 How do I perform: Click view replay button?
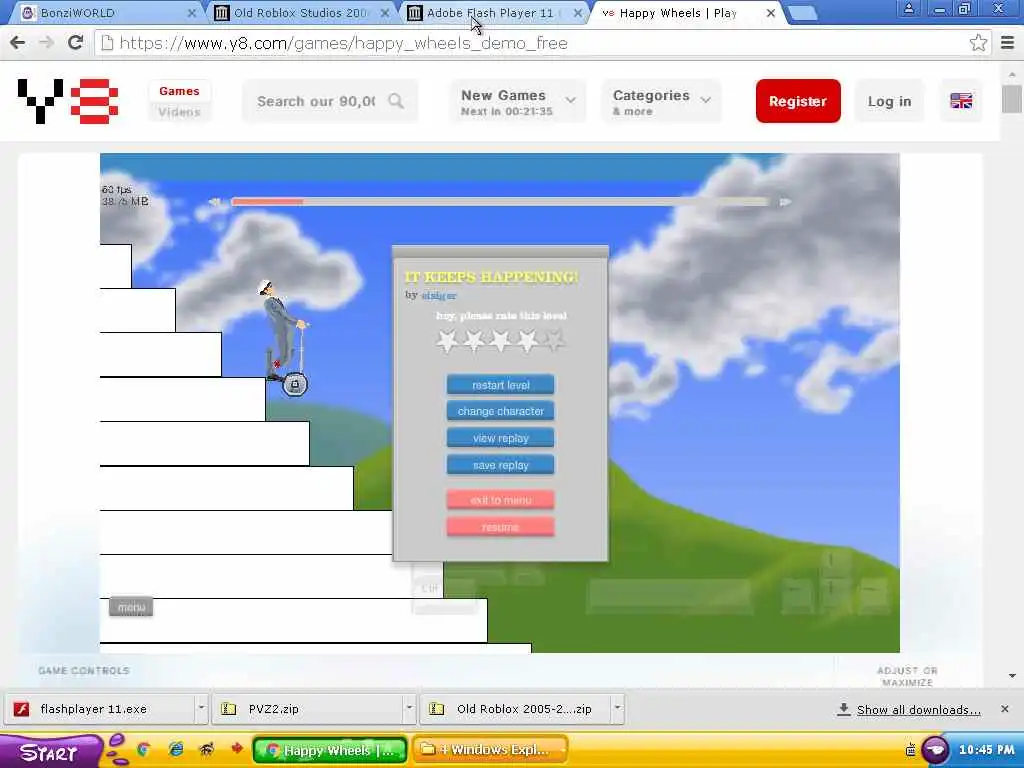pyautogui.click(x=501, y=438)
